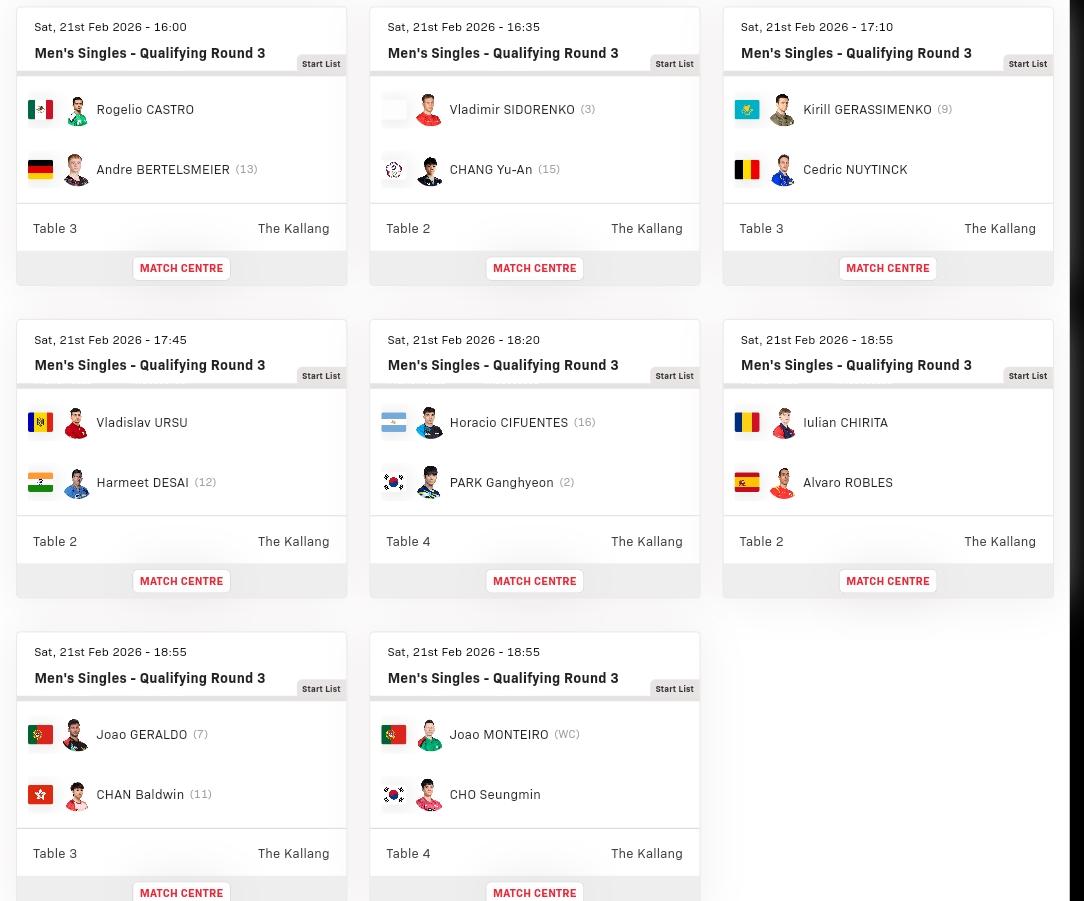Open Match Centre for Castro vs Bertelsmeier
Image resolution: width=1084 pixels, height=901 pixels.
point(181,268)
